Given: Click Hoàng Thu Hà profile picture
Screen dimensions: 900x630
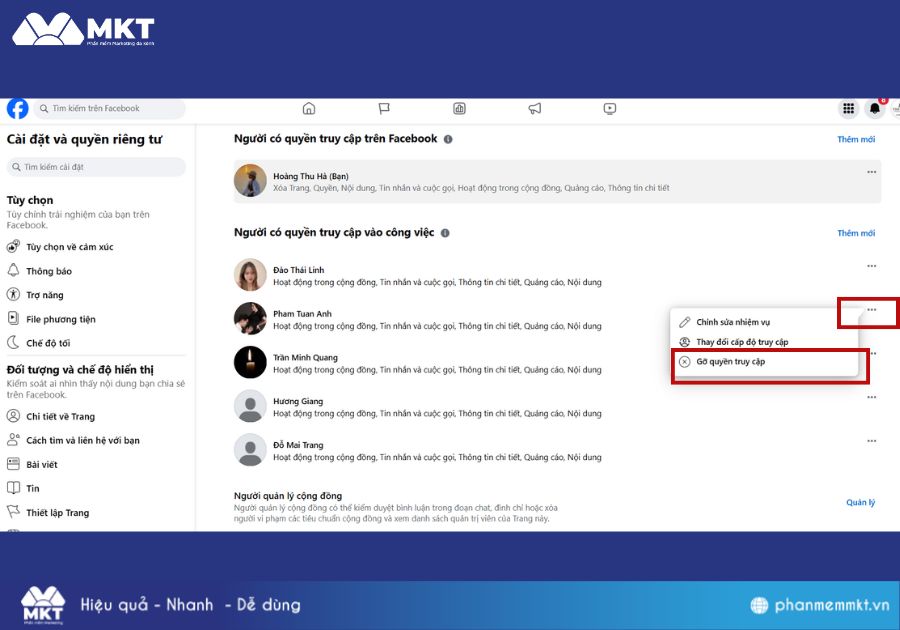Looking at the screenshot, I should [250, 180].
